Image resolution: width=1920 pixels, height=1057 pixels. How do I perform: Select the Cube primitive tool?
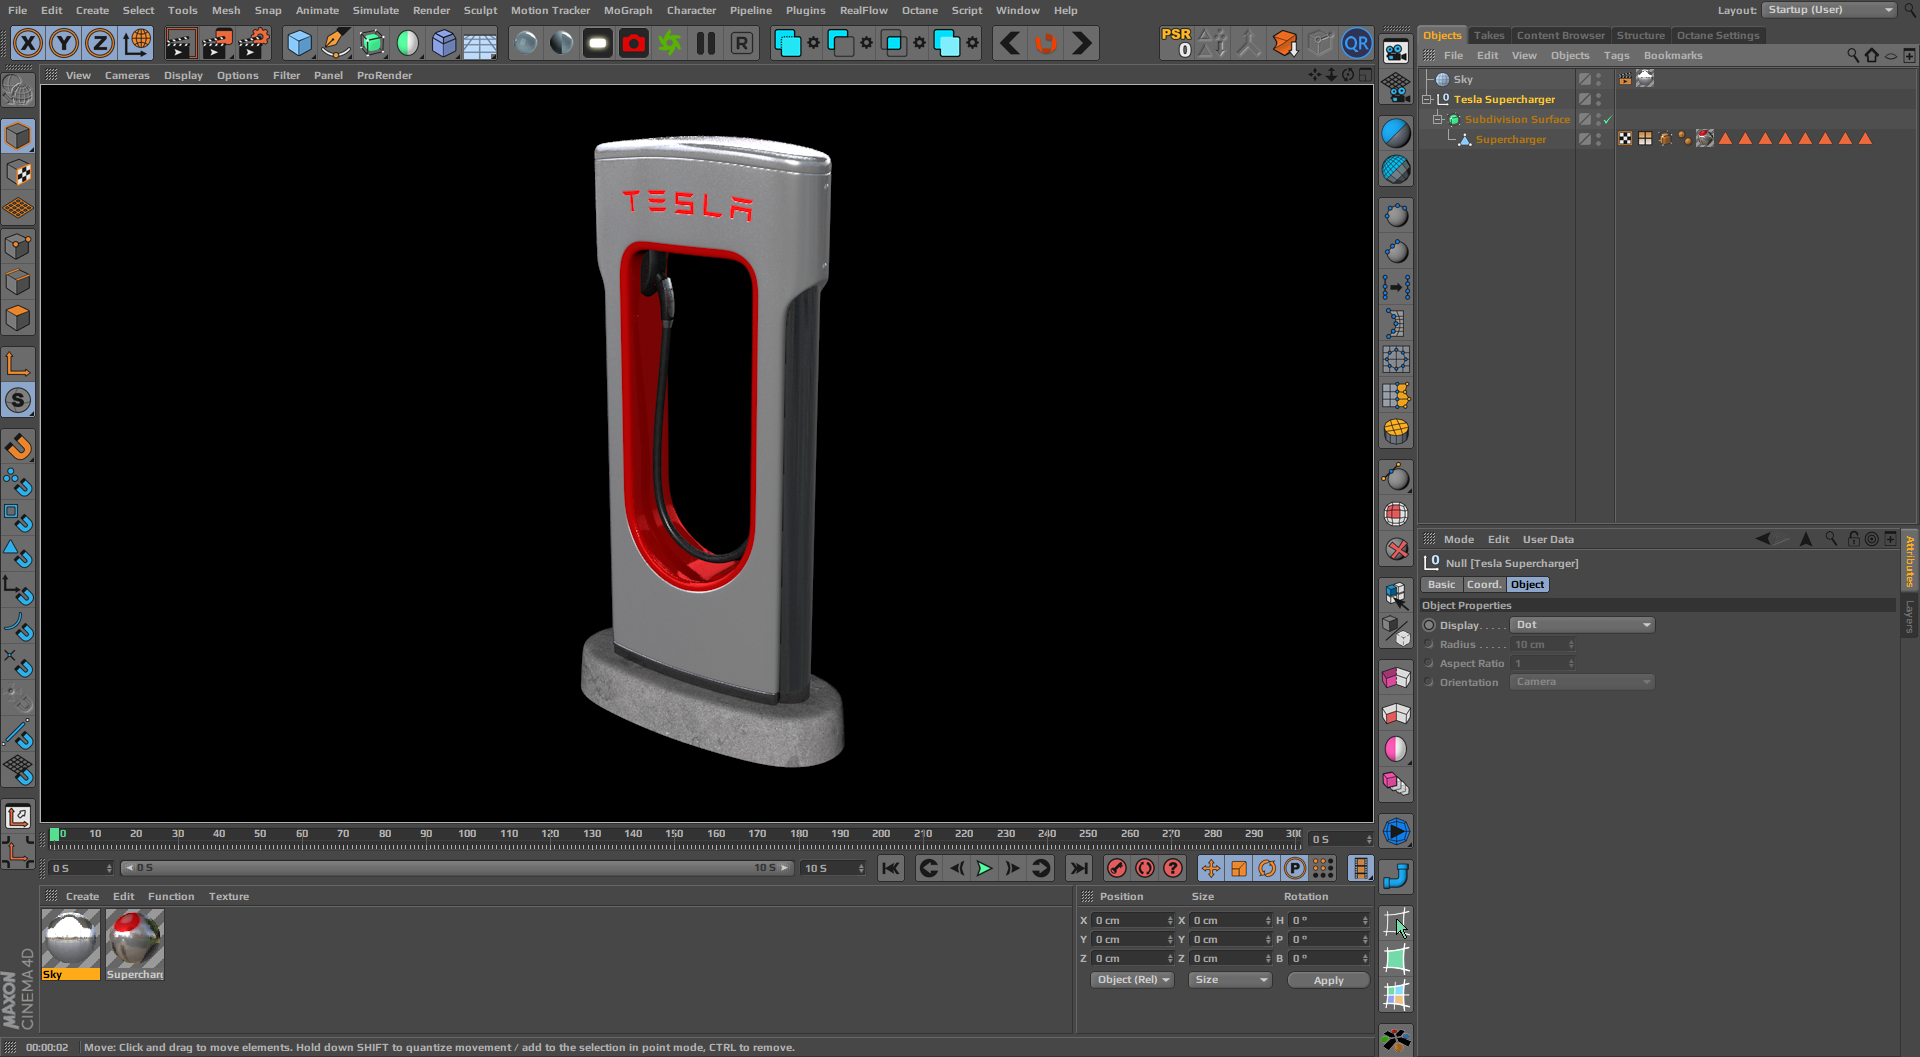[299, 44]
